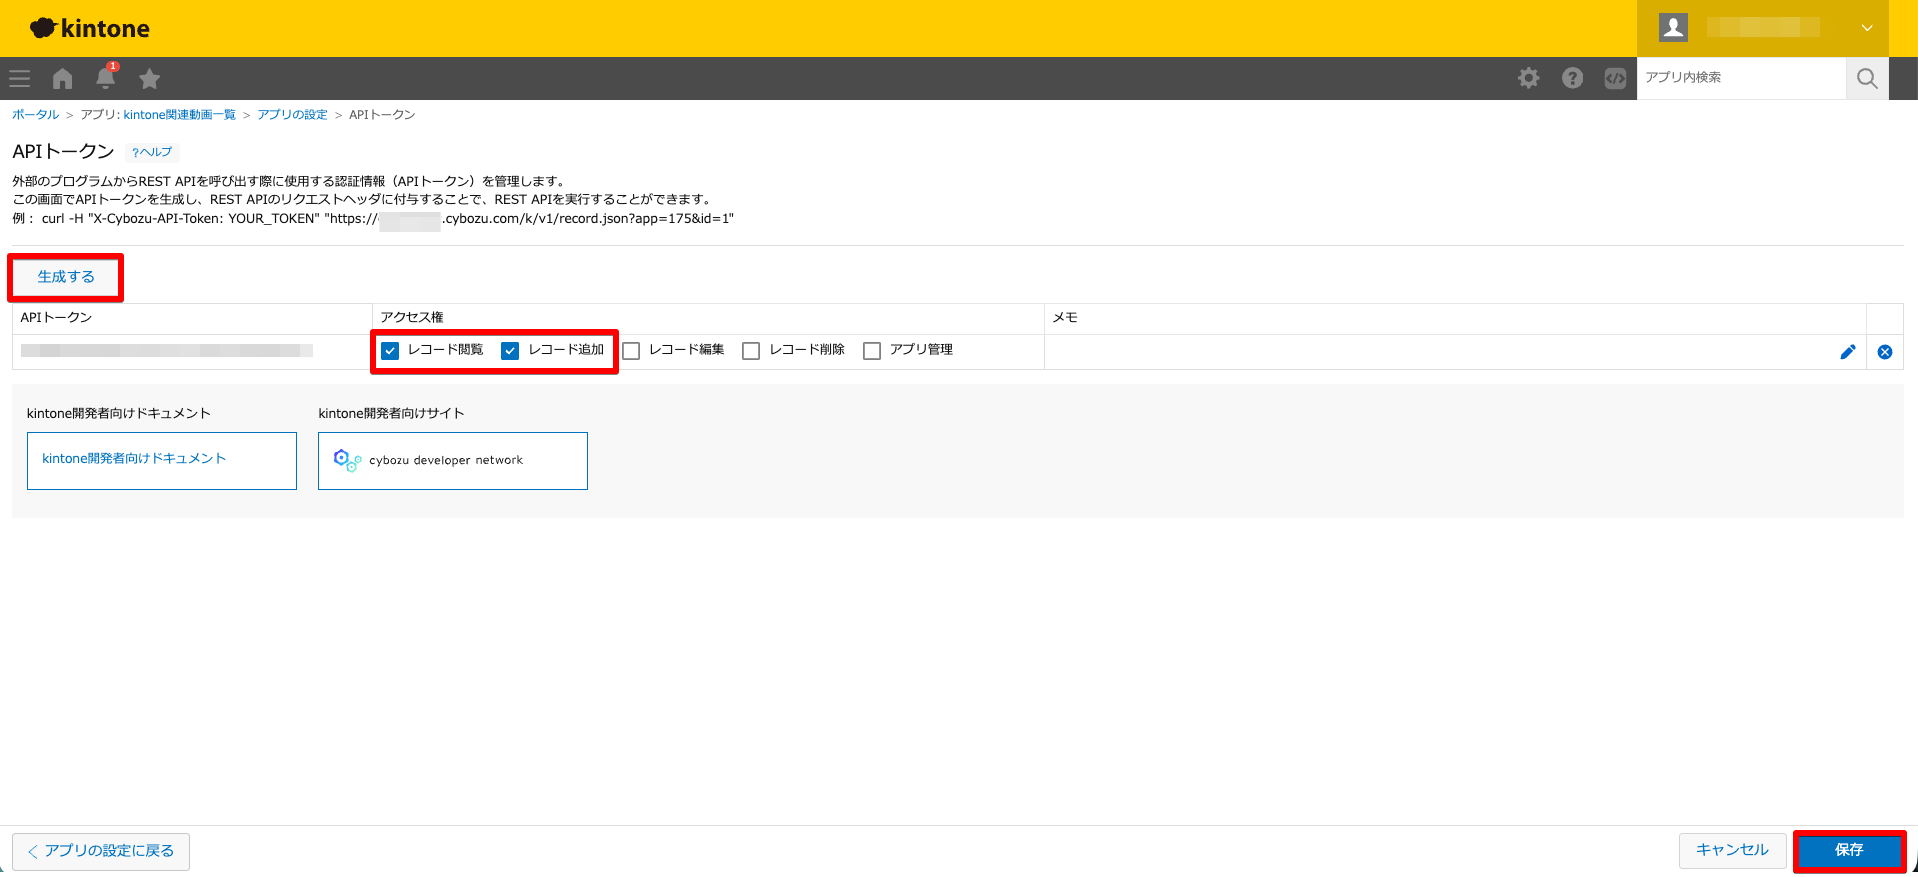
Task: Open the hamburger menu icon
Action: [x=20, y=78]
